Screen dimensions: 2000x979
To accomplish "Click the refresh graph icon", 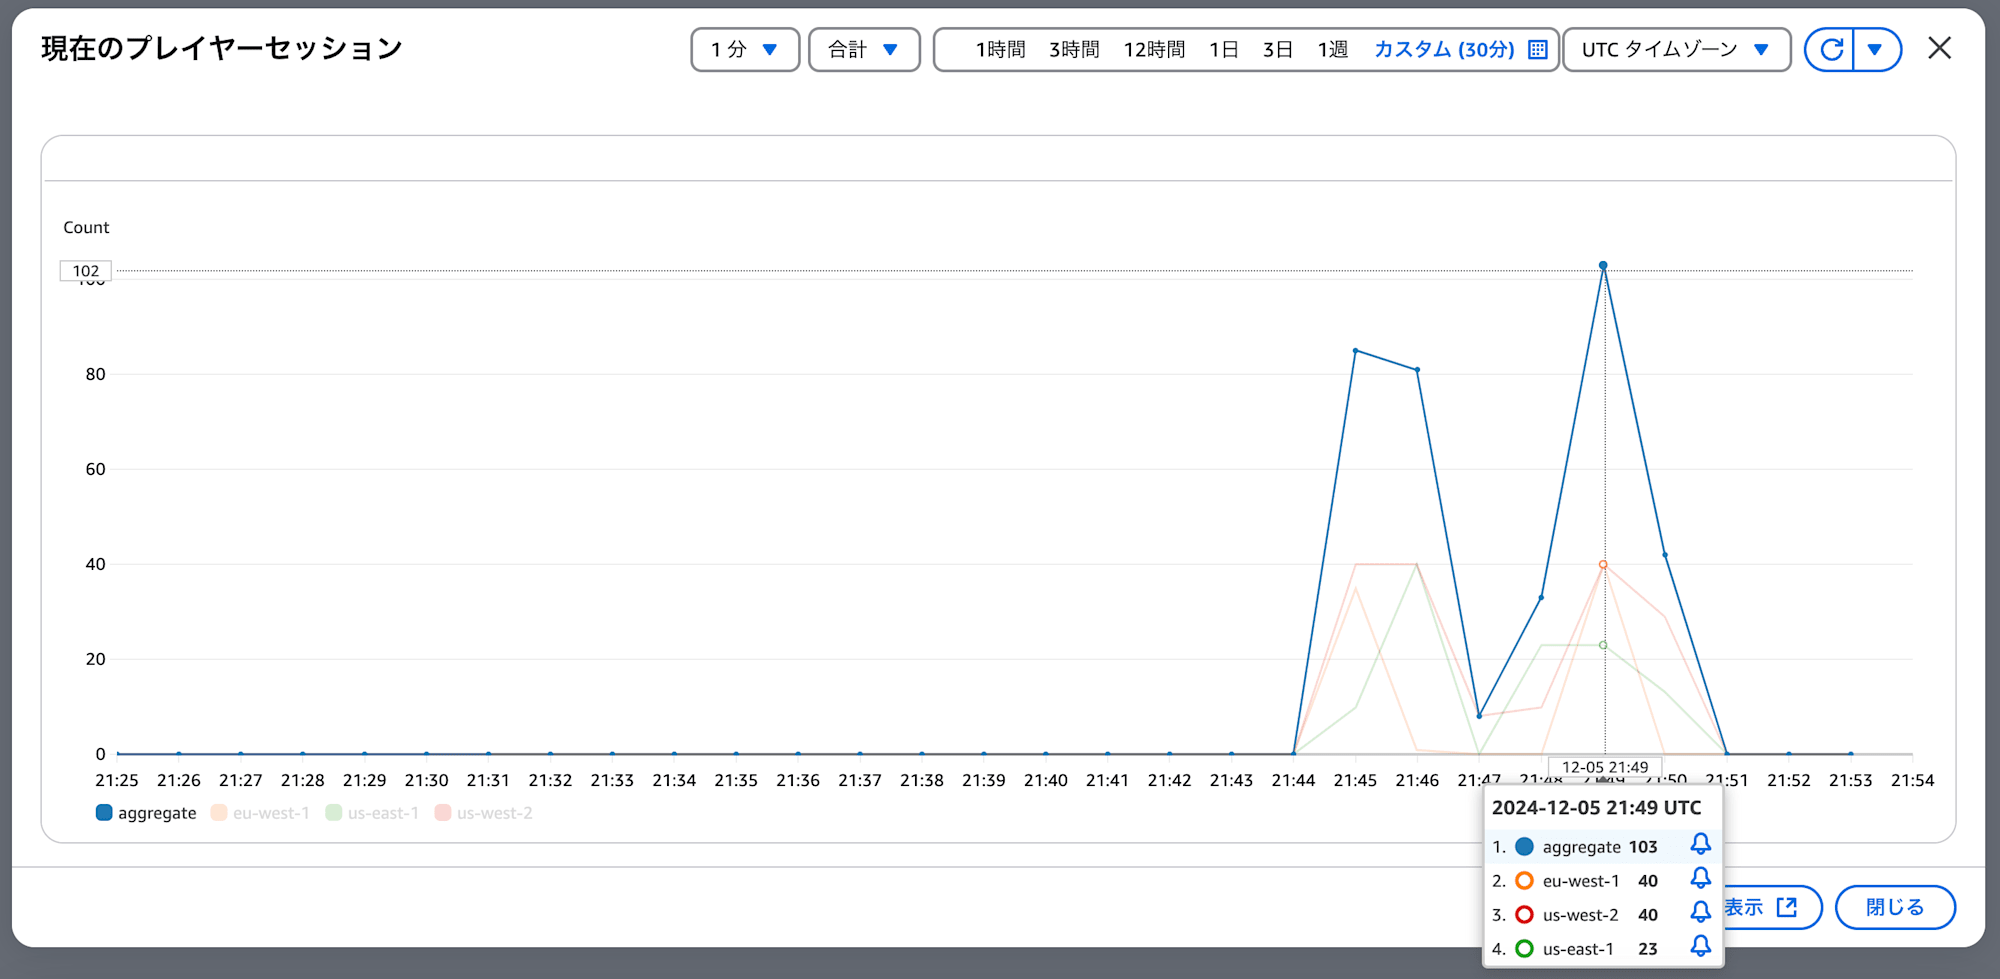I will [x=1831, y=50].
